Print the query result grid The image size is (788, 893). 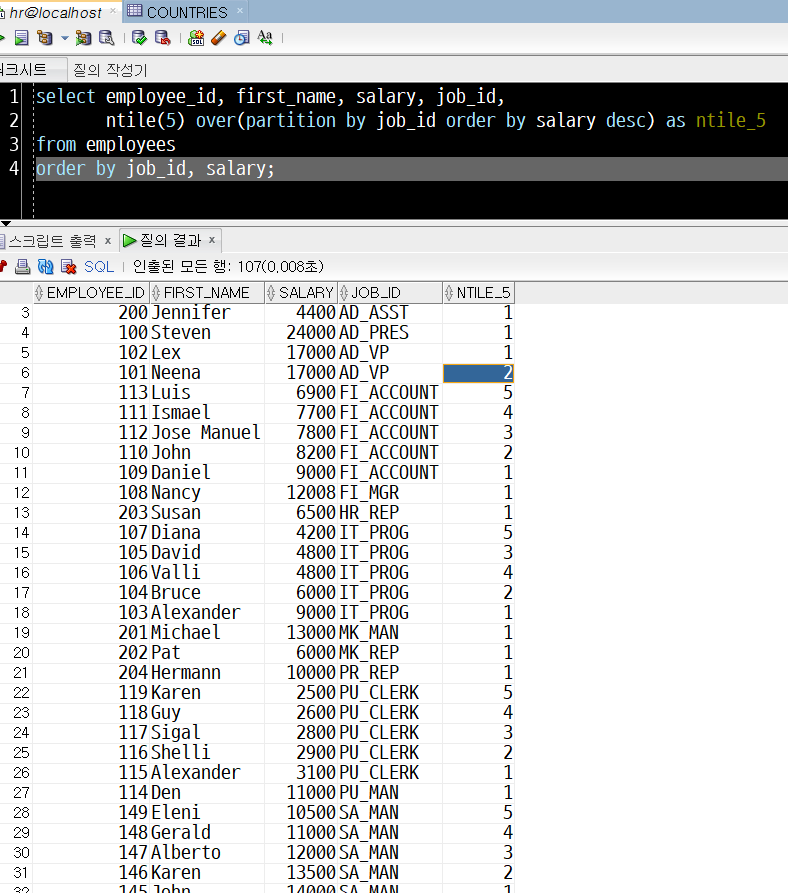(x=22, y=267)
